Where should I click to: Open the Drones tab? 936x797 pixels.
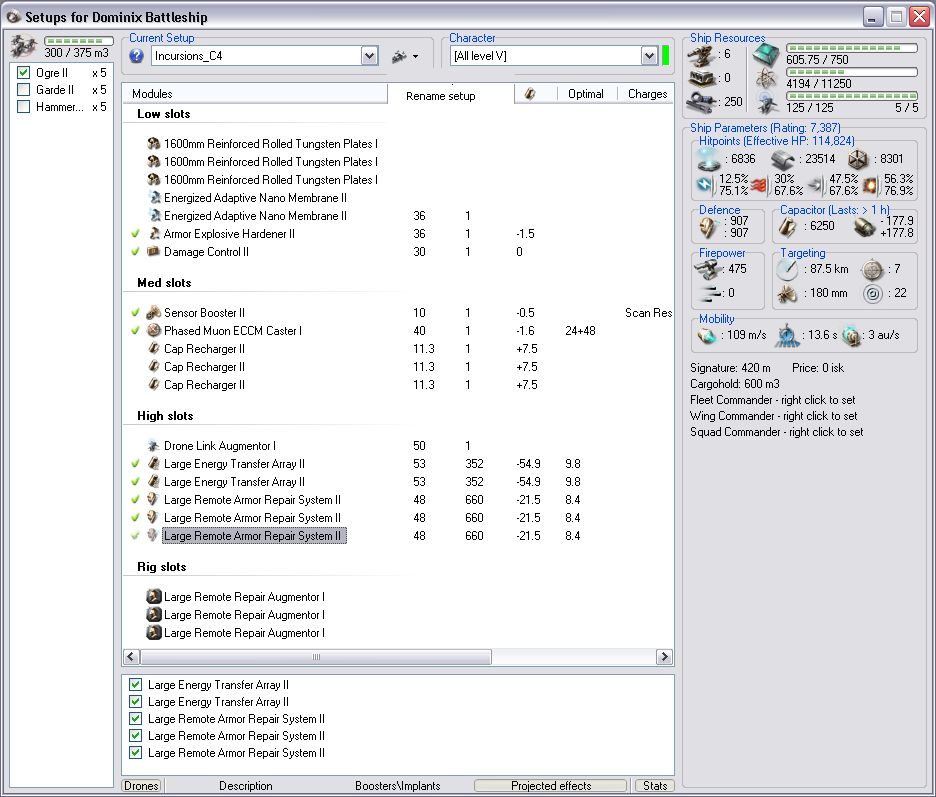pyautogui.click(x=141, y=786)
